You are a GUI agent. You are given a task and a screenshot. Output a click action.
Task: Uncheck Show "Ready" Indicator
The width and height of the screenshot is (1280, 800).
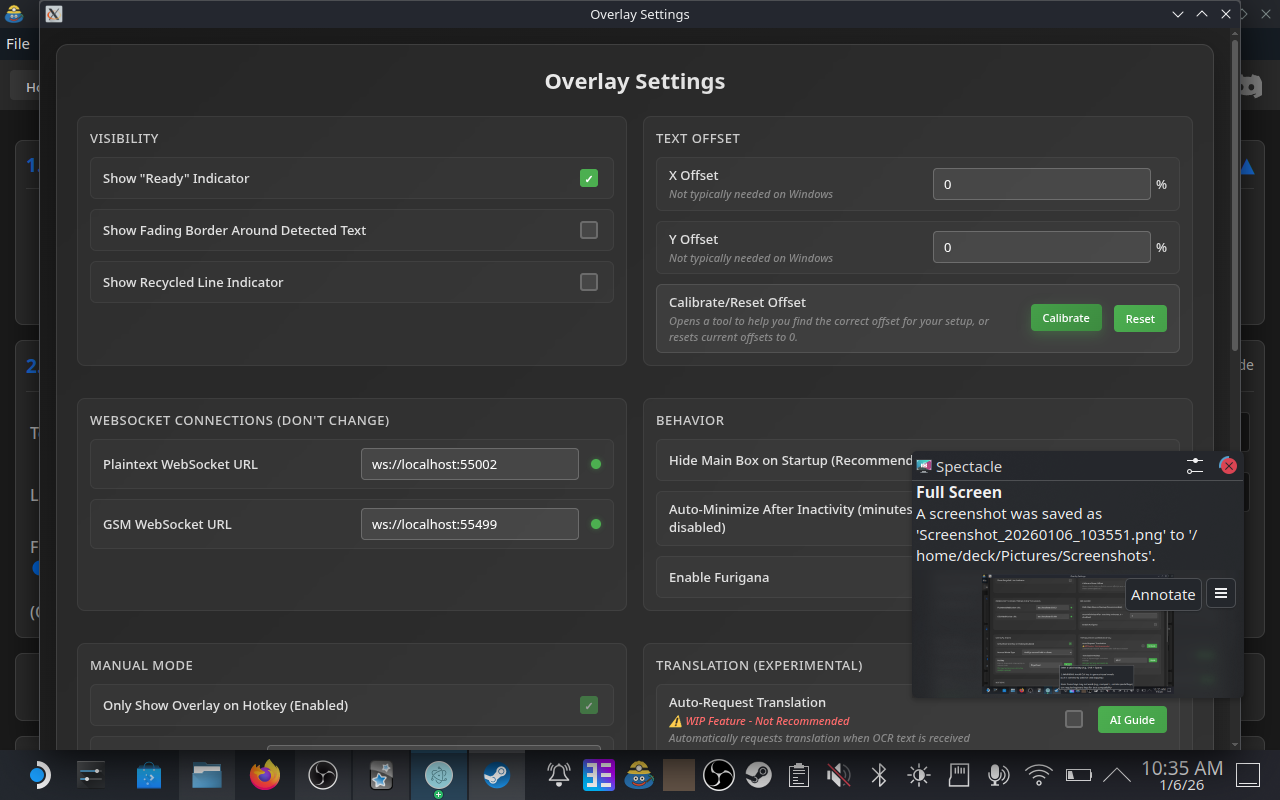click(x=589, y=178)
